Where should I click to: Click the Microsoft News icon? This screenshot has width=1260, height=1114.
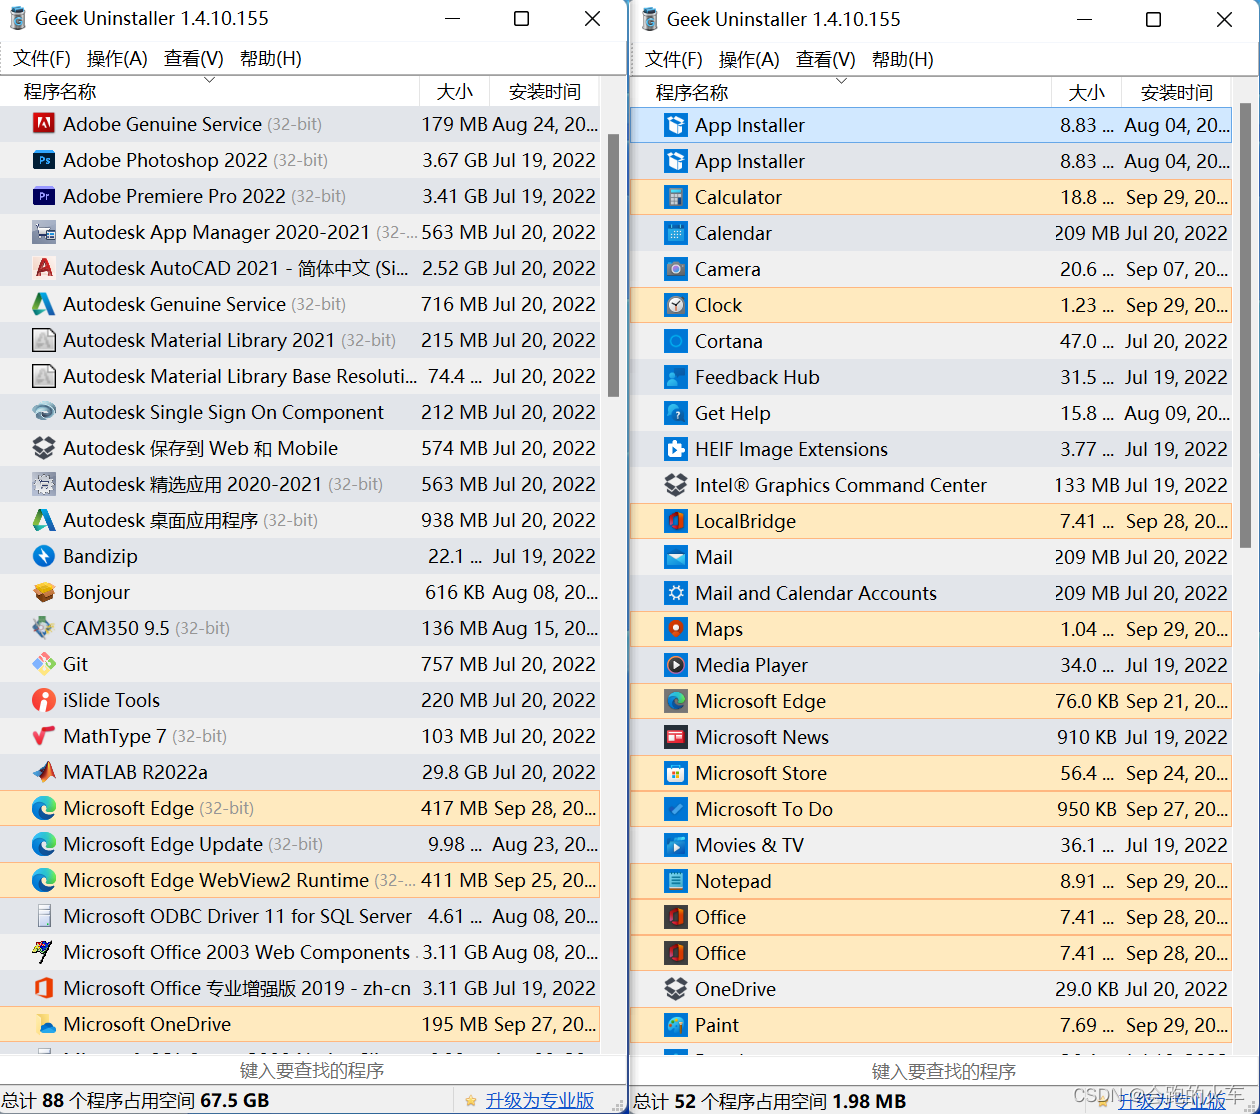pos(676,737)
